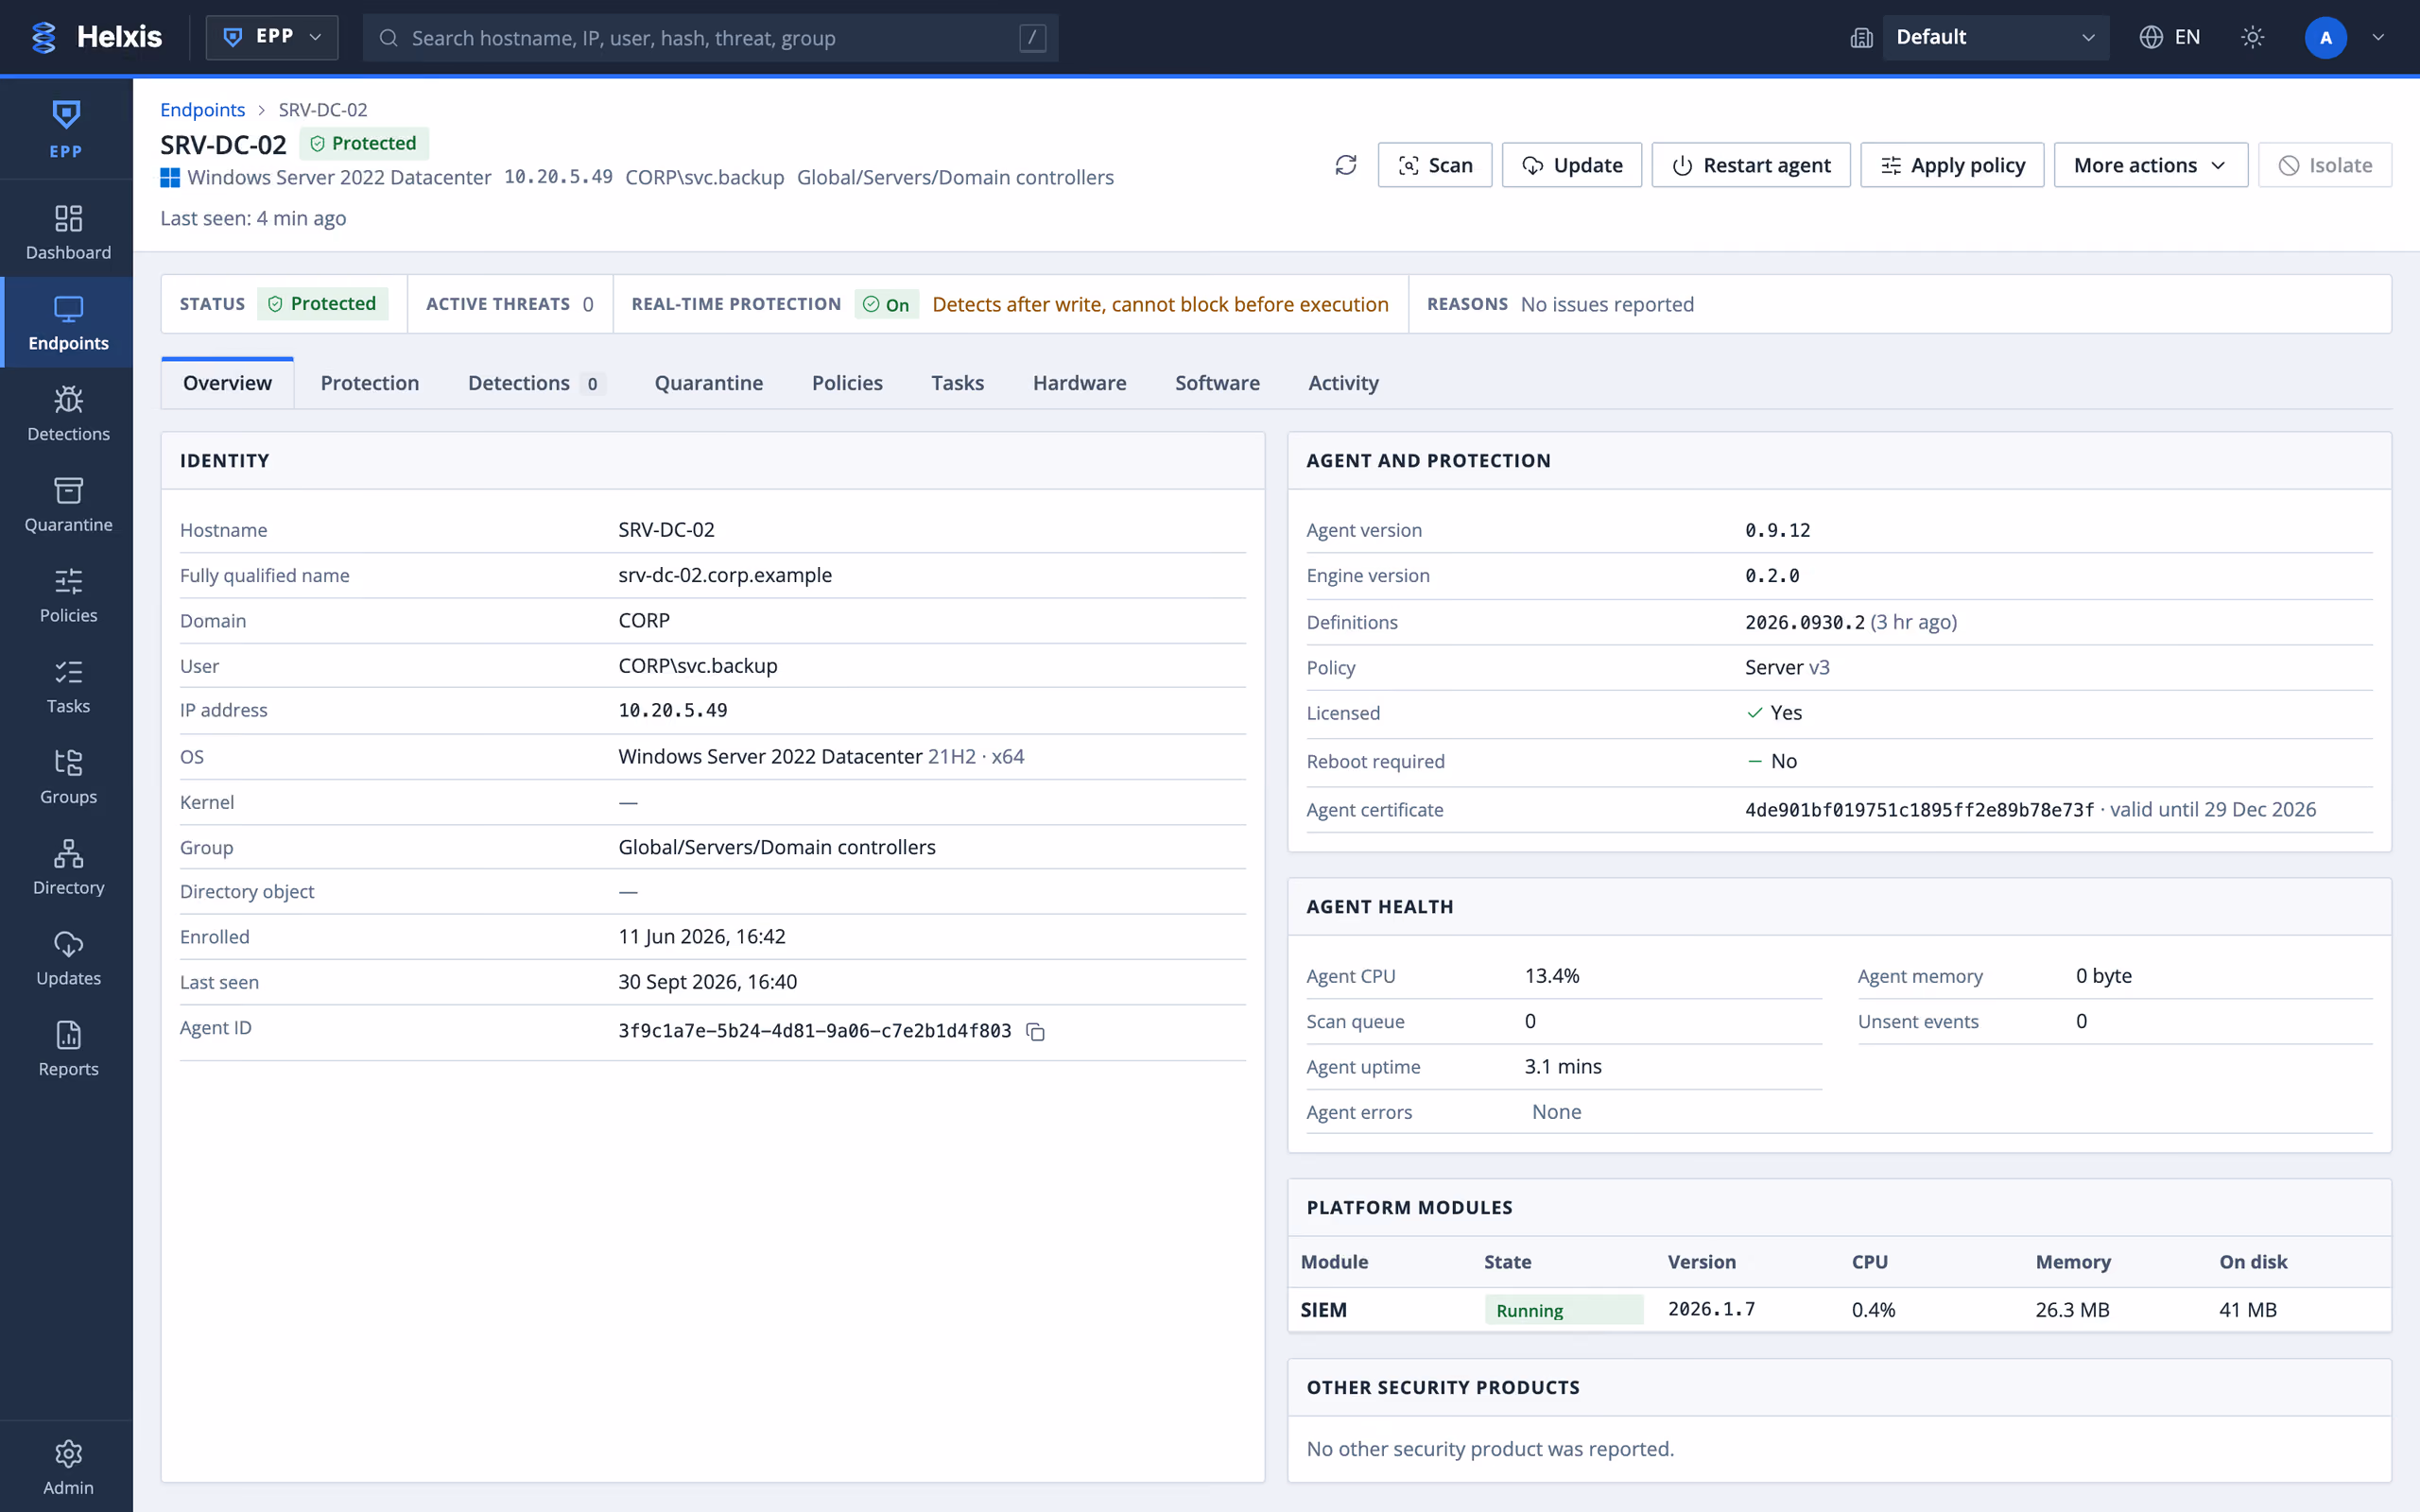The width and height of the screenshot is (2420, 1512).
Task: Open Updates cloud icon in sidebar
Action: [68, 945]
